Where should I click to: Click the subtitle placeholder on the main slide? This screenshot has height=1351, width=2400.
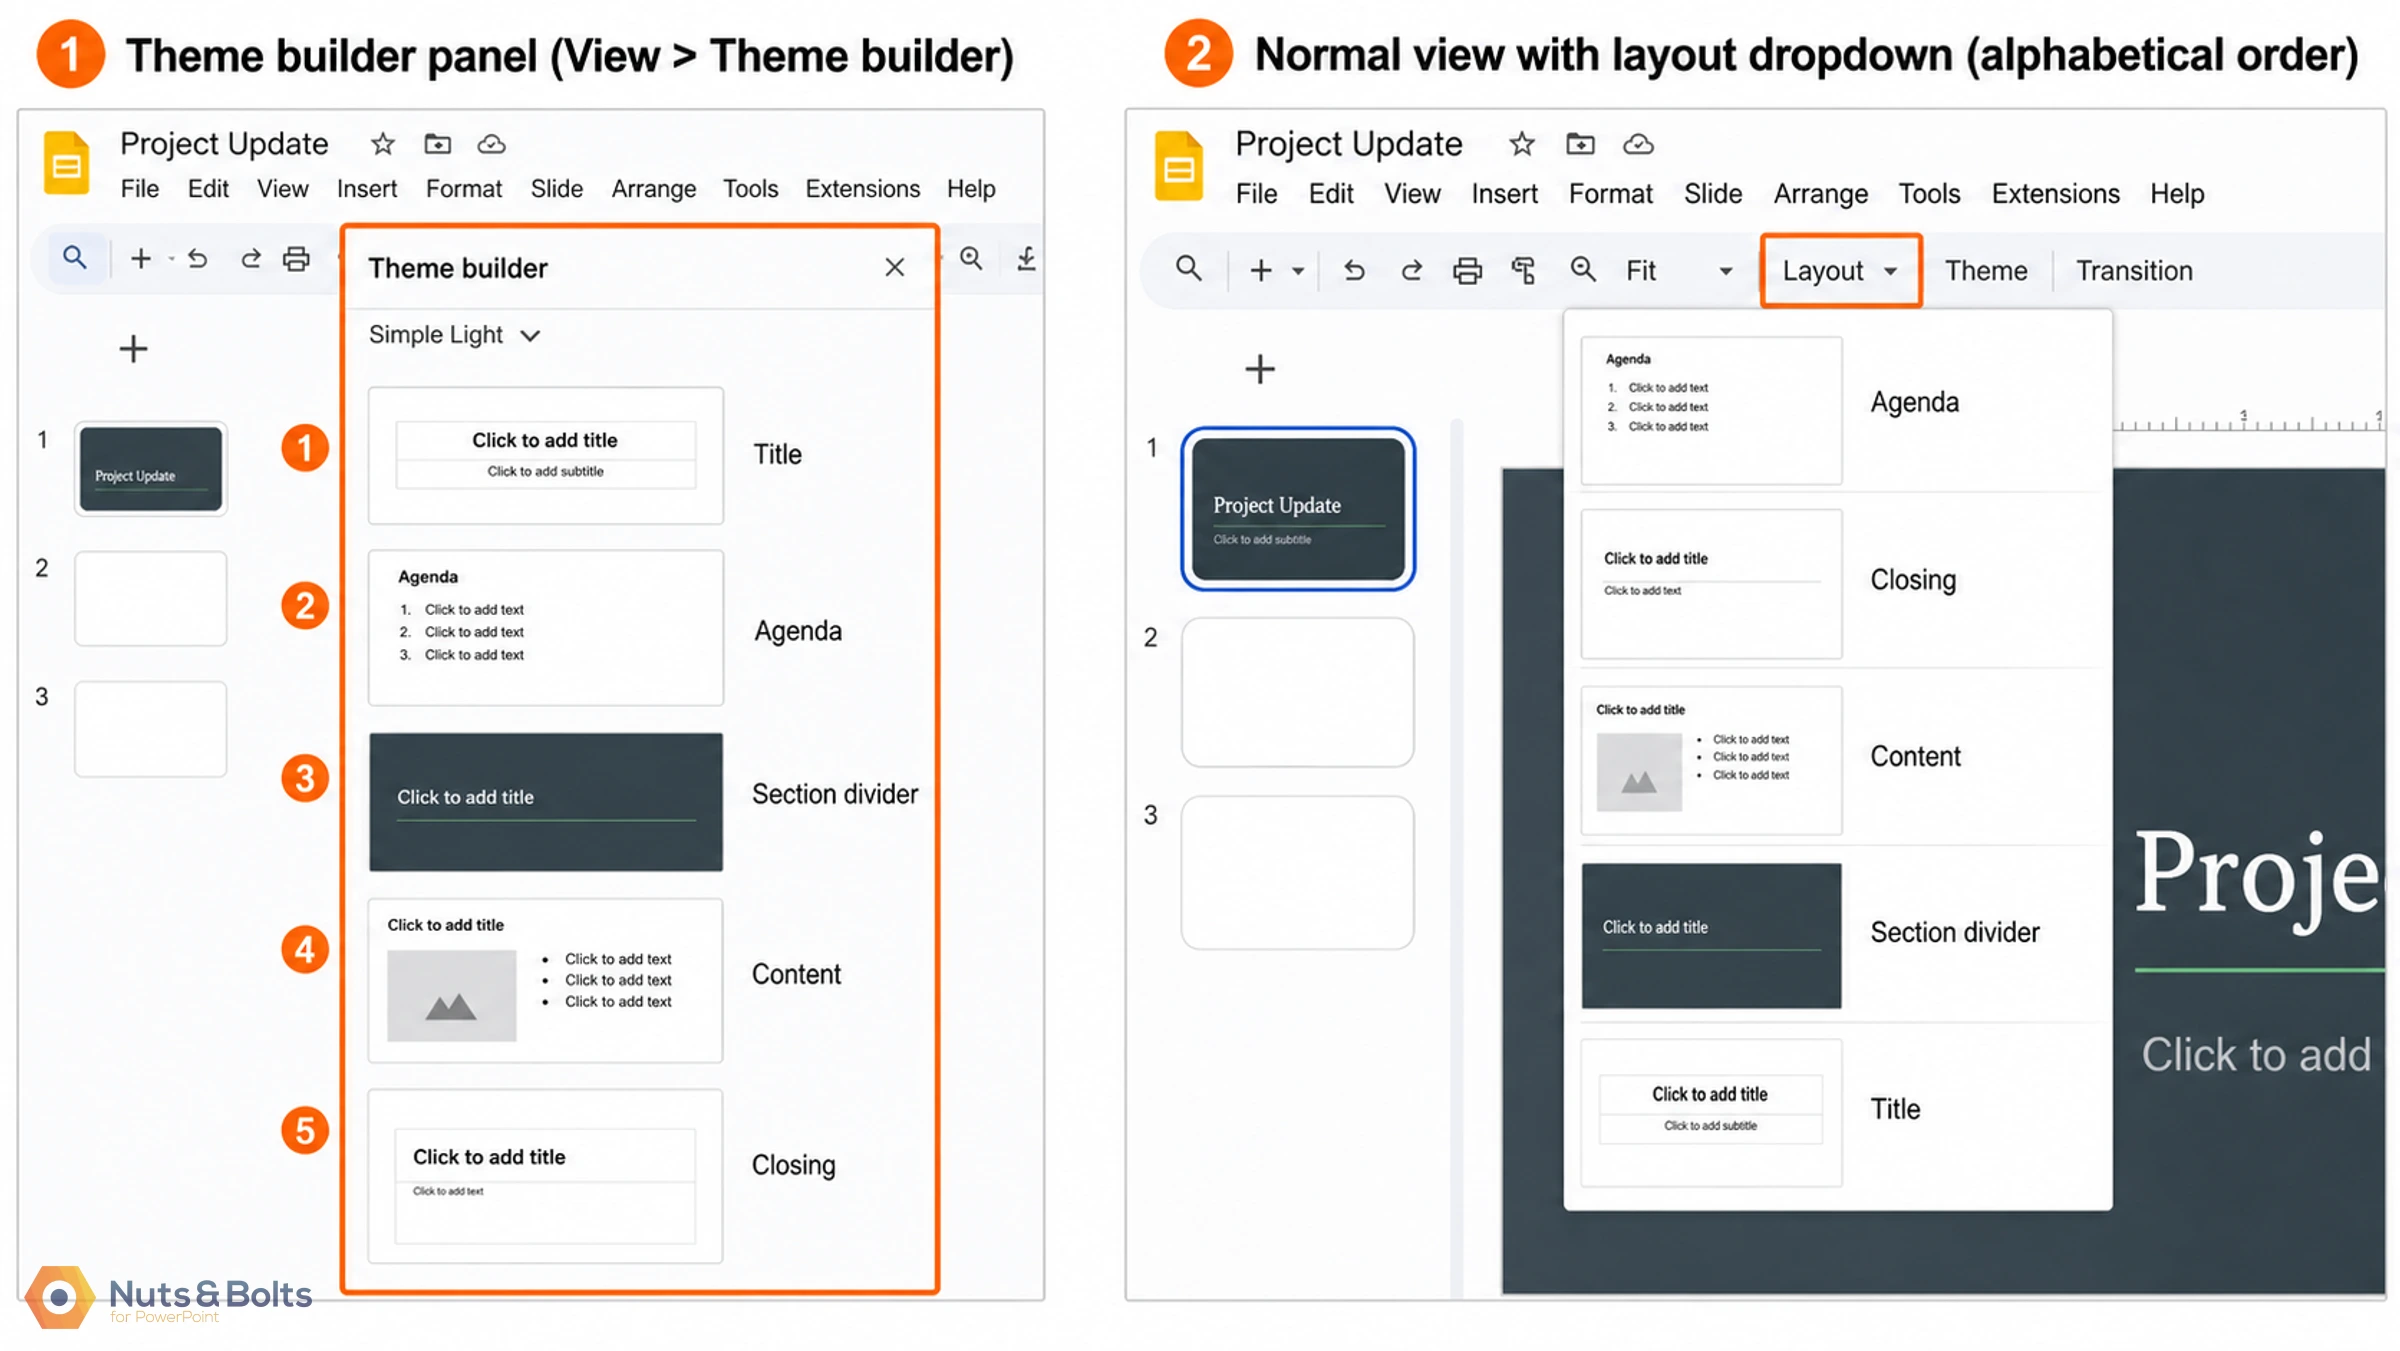[2257, 1055]
